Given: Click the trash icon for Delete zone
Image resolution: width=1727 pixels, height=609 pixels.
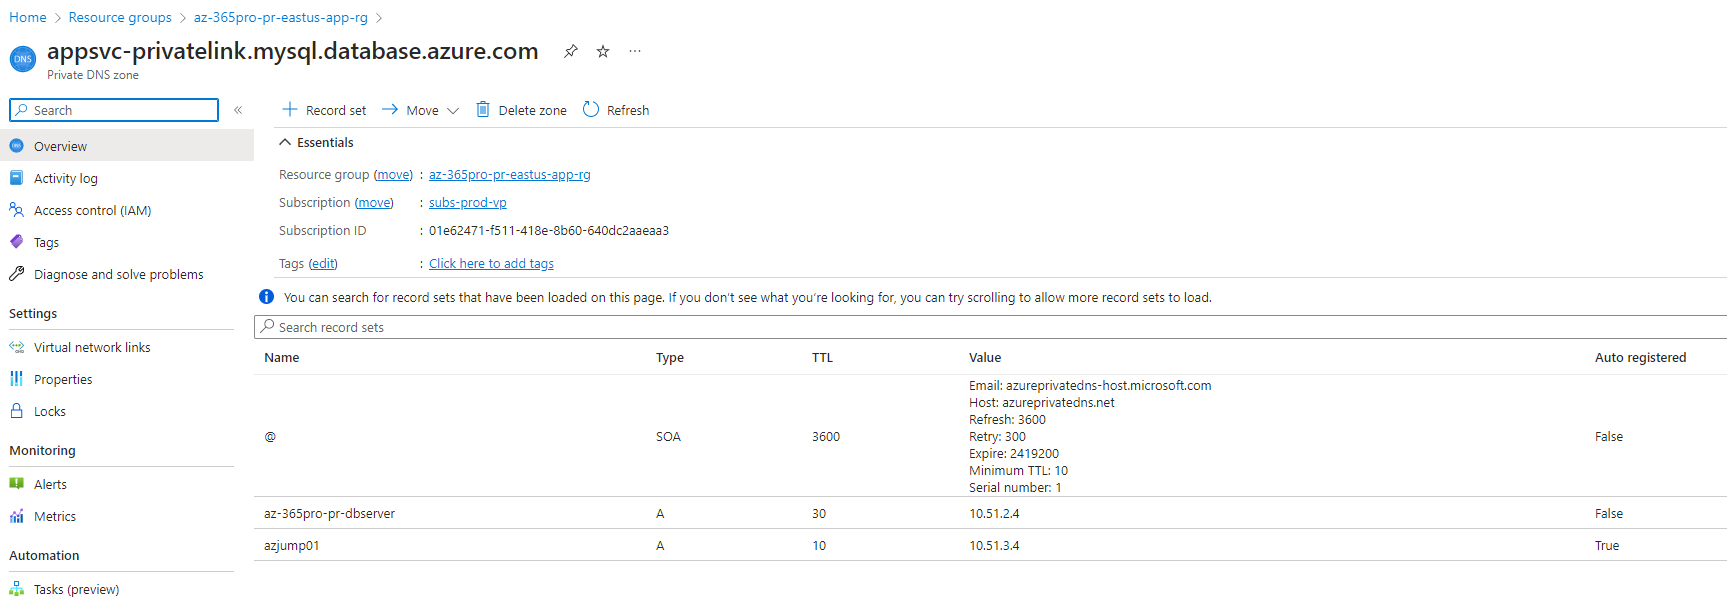Looking at the screenshot, I should (x=483, y=109).
